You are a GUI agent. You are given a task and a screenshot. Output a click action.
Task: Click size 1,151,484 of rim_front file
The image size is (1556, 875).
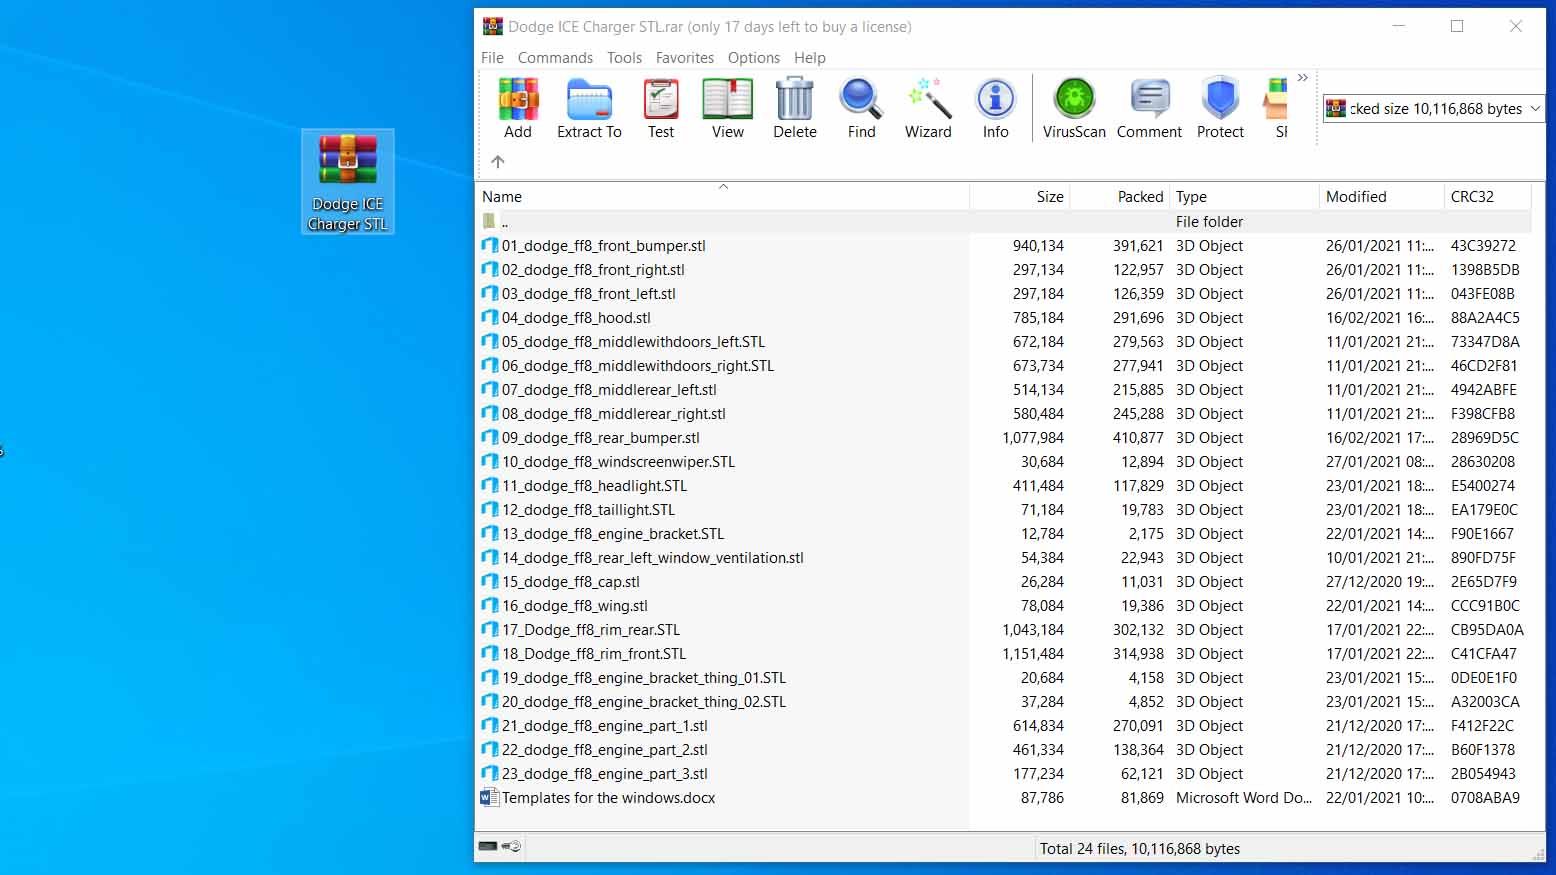click(x=1033, y=654)
